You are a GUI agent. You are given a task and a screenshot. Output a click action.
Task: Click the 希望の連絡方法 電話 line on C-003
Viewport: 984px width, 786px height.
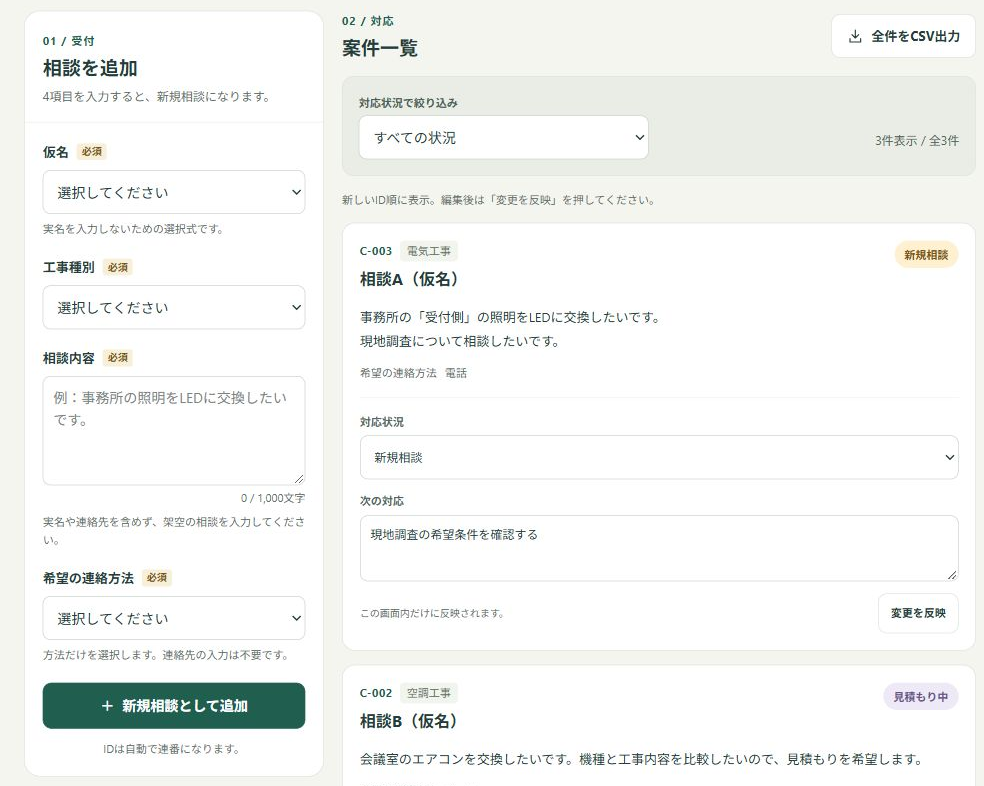[x=414, y=373]
